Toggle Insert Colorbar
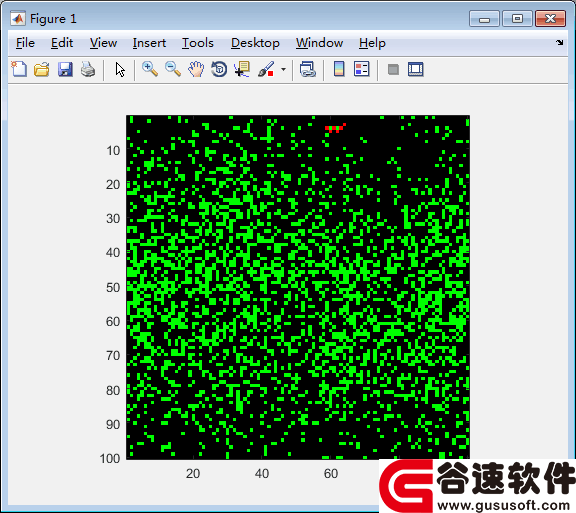 tap(339, 69)
